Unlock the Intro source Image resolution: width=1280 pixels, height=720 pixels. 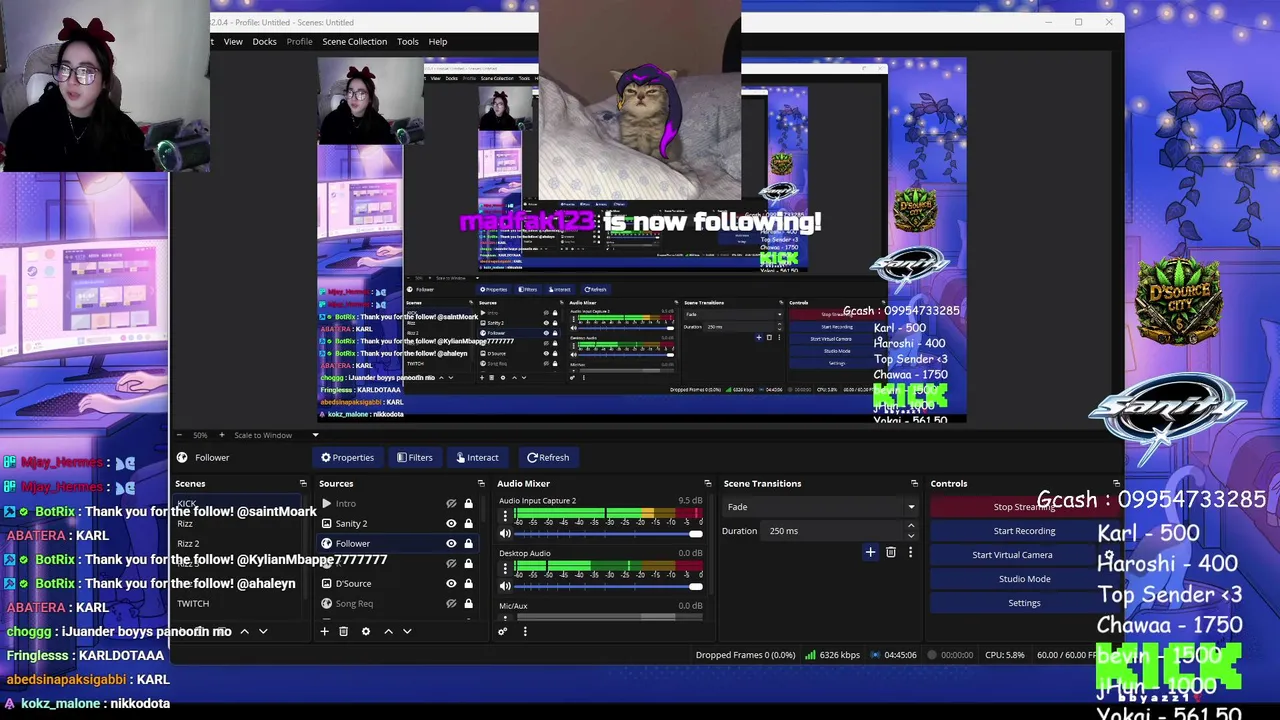(468, 504)
